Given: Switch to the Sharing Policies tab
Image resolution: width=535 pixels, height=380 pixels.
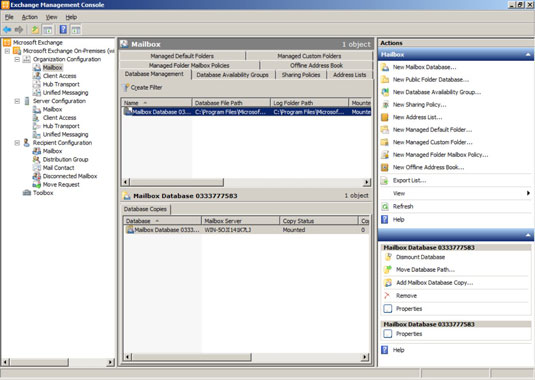Looking at the screenshot, I should [301, 75].
